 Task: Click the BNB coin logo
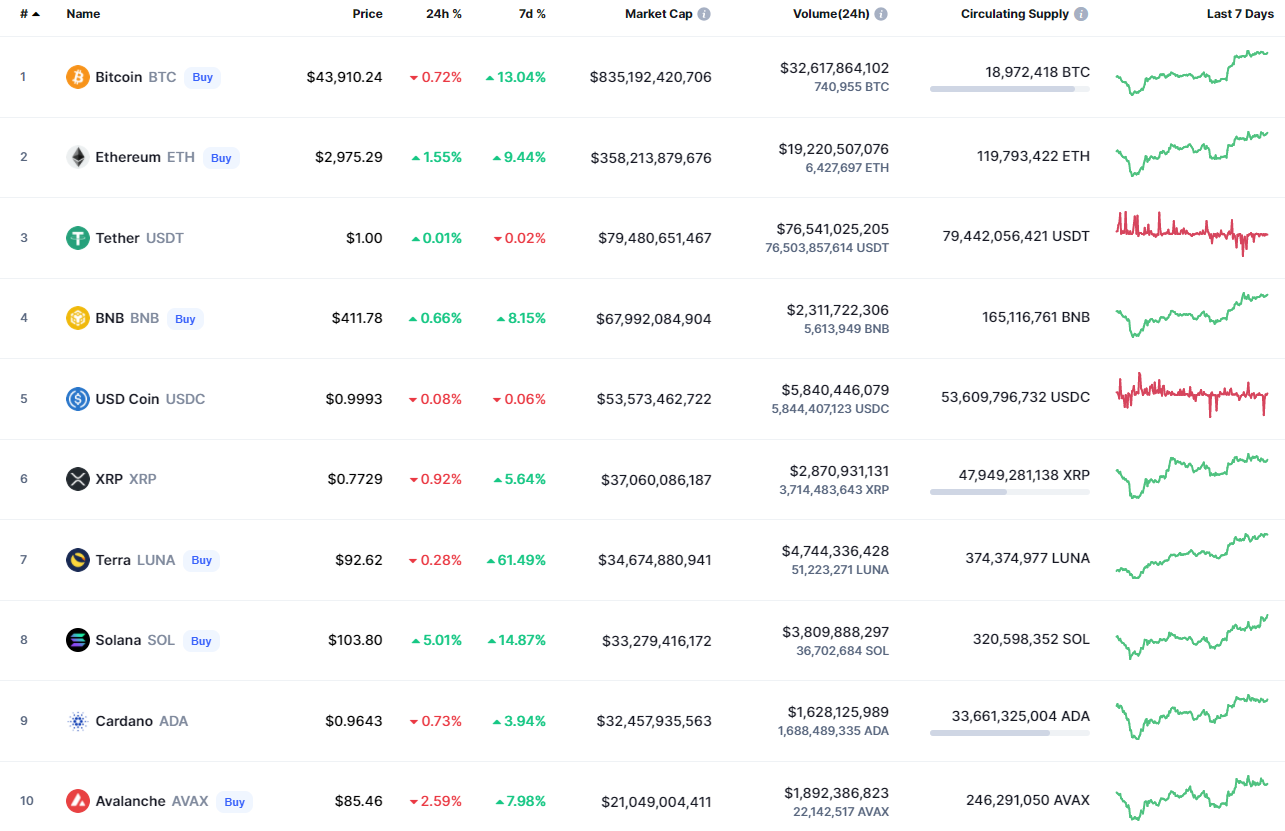[x=78, y=318]
